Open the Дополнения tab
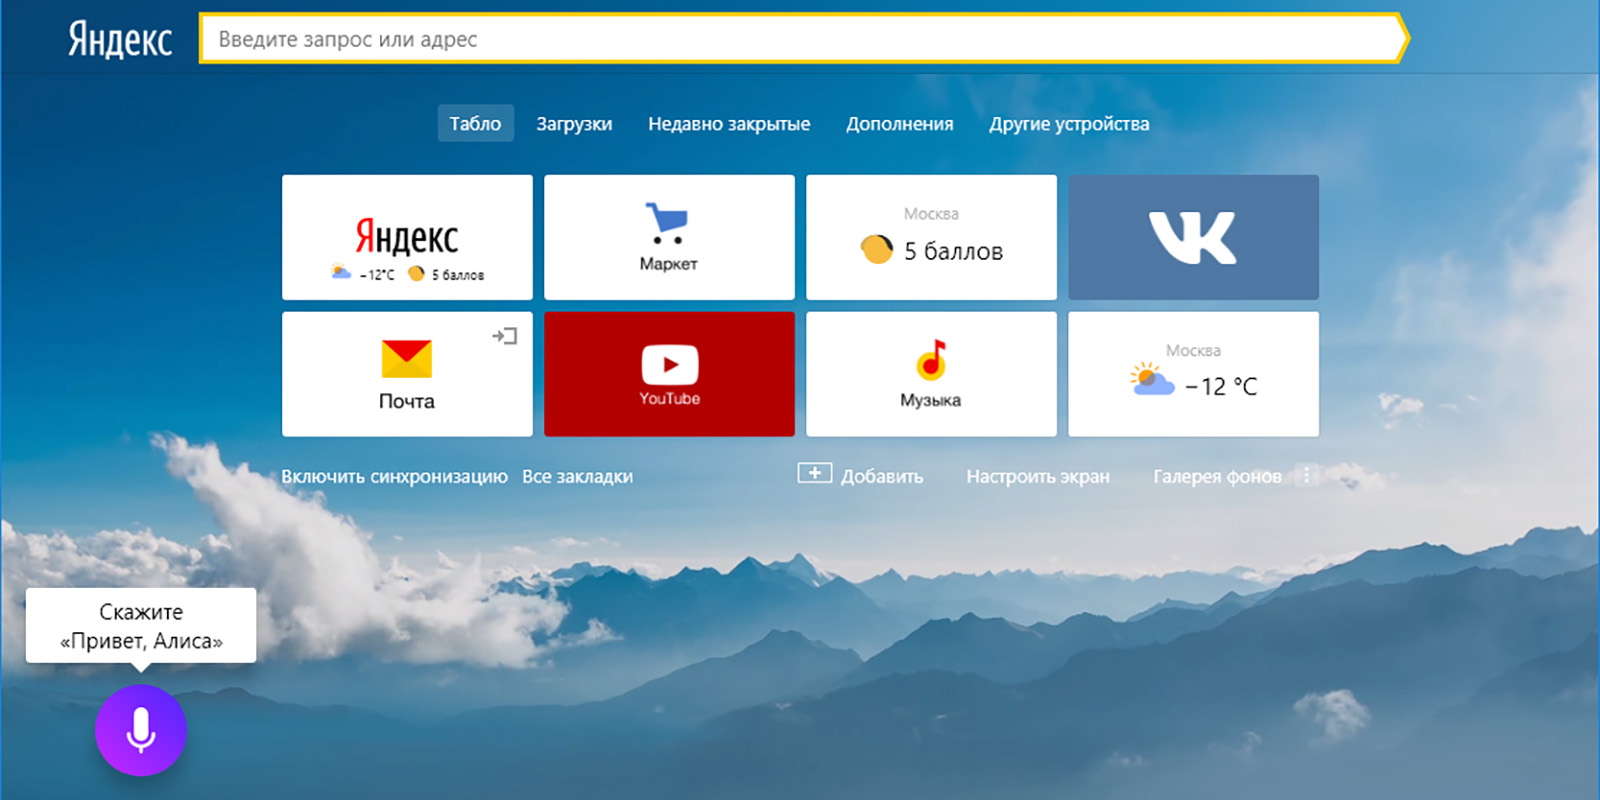Viewport: 1600px width, 800px height. (x=900, y=123)
